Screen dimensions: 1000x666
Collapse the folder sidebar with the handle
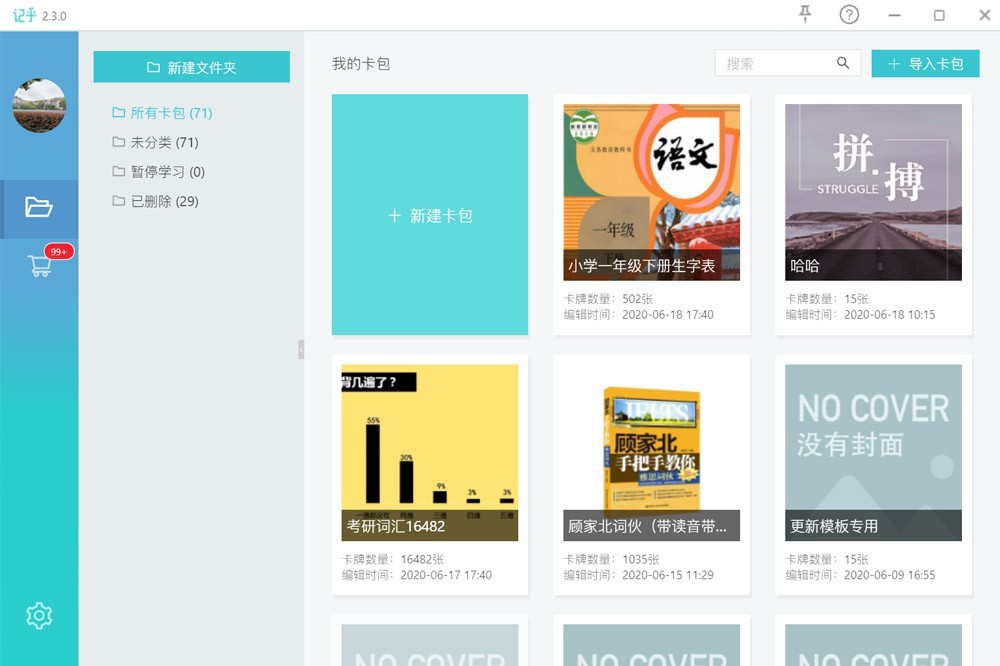(301, 350)
